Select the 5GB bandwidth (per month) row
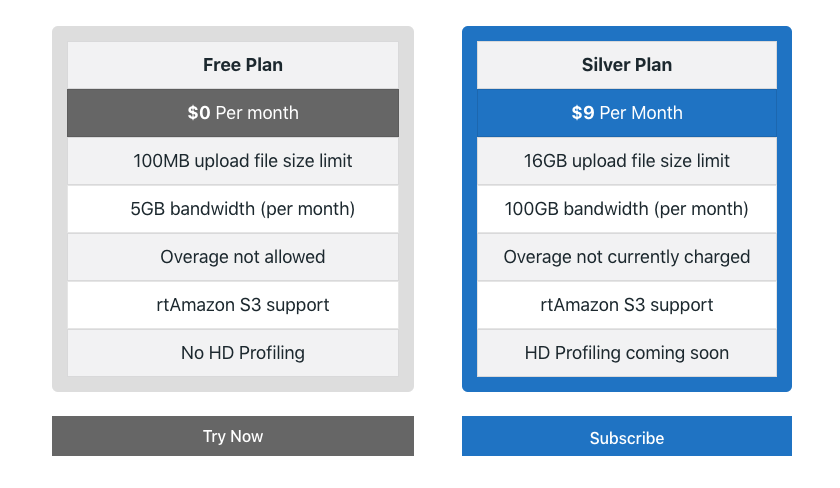This screenshot has width=840, height=488. point(242,209)
